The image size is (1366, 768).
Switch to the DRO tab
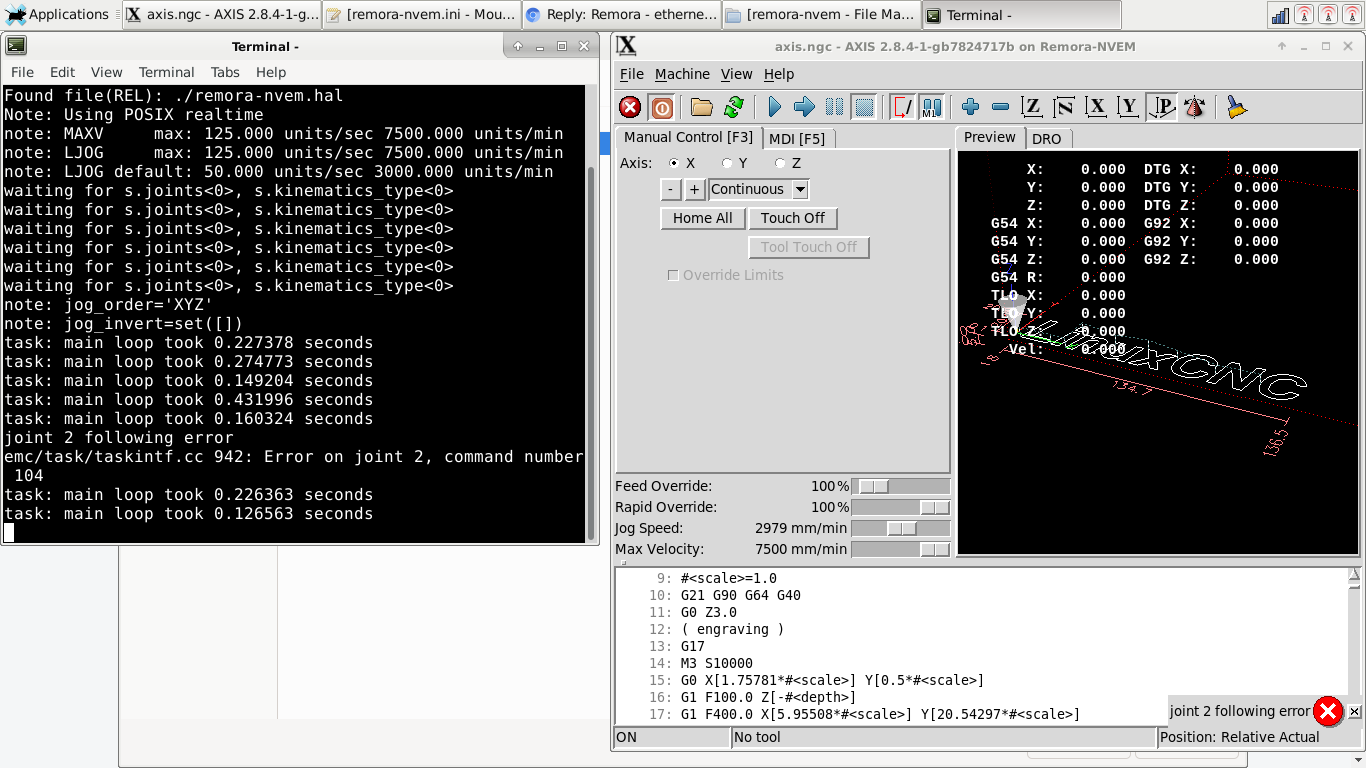pos(1046,139)
